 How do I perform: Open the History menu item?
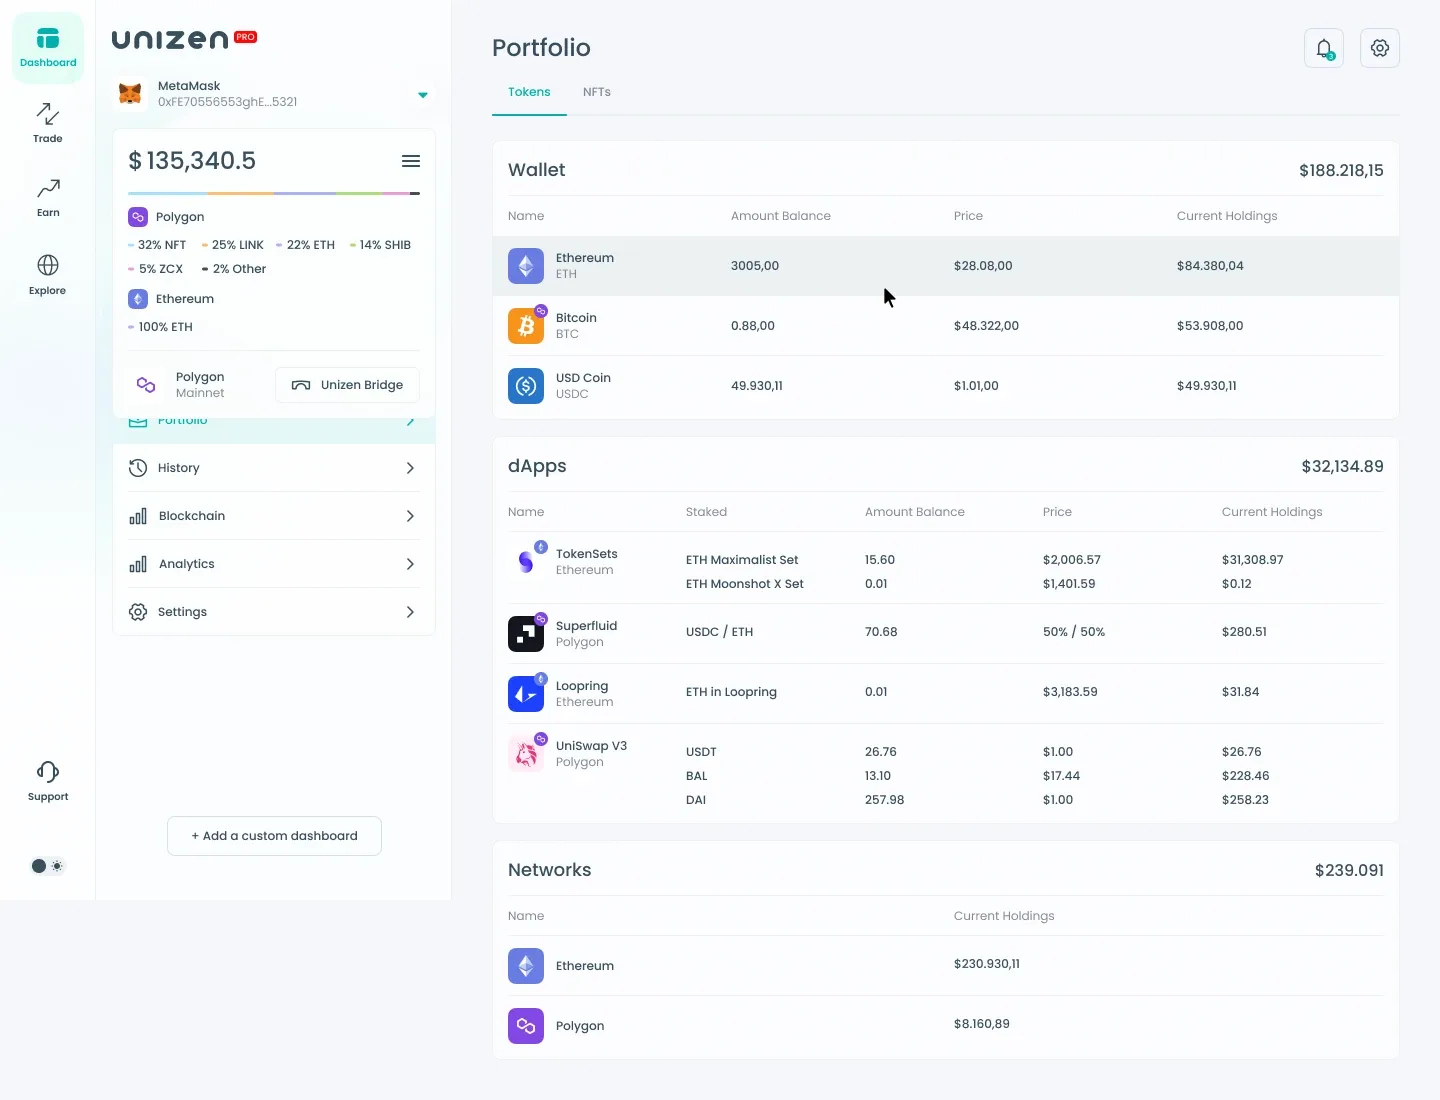[x=274, y=468]
